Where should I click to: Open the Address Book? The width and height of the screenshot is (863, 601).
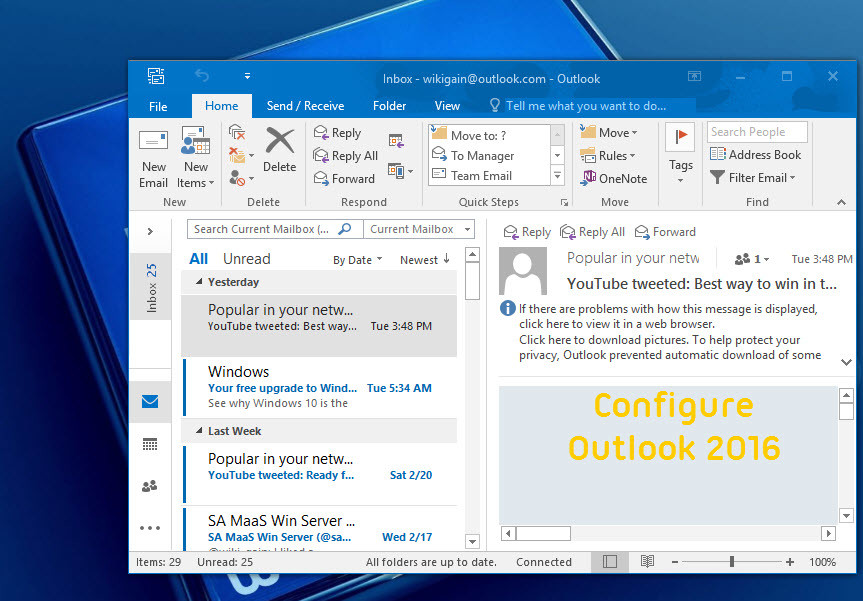point(755,154)
